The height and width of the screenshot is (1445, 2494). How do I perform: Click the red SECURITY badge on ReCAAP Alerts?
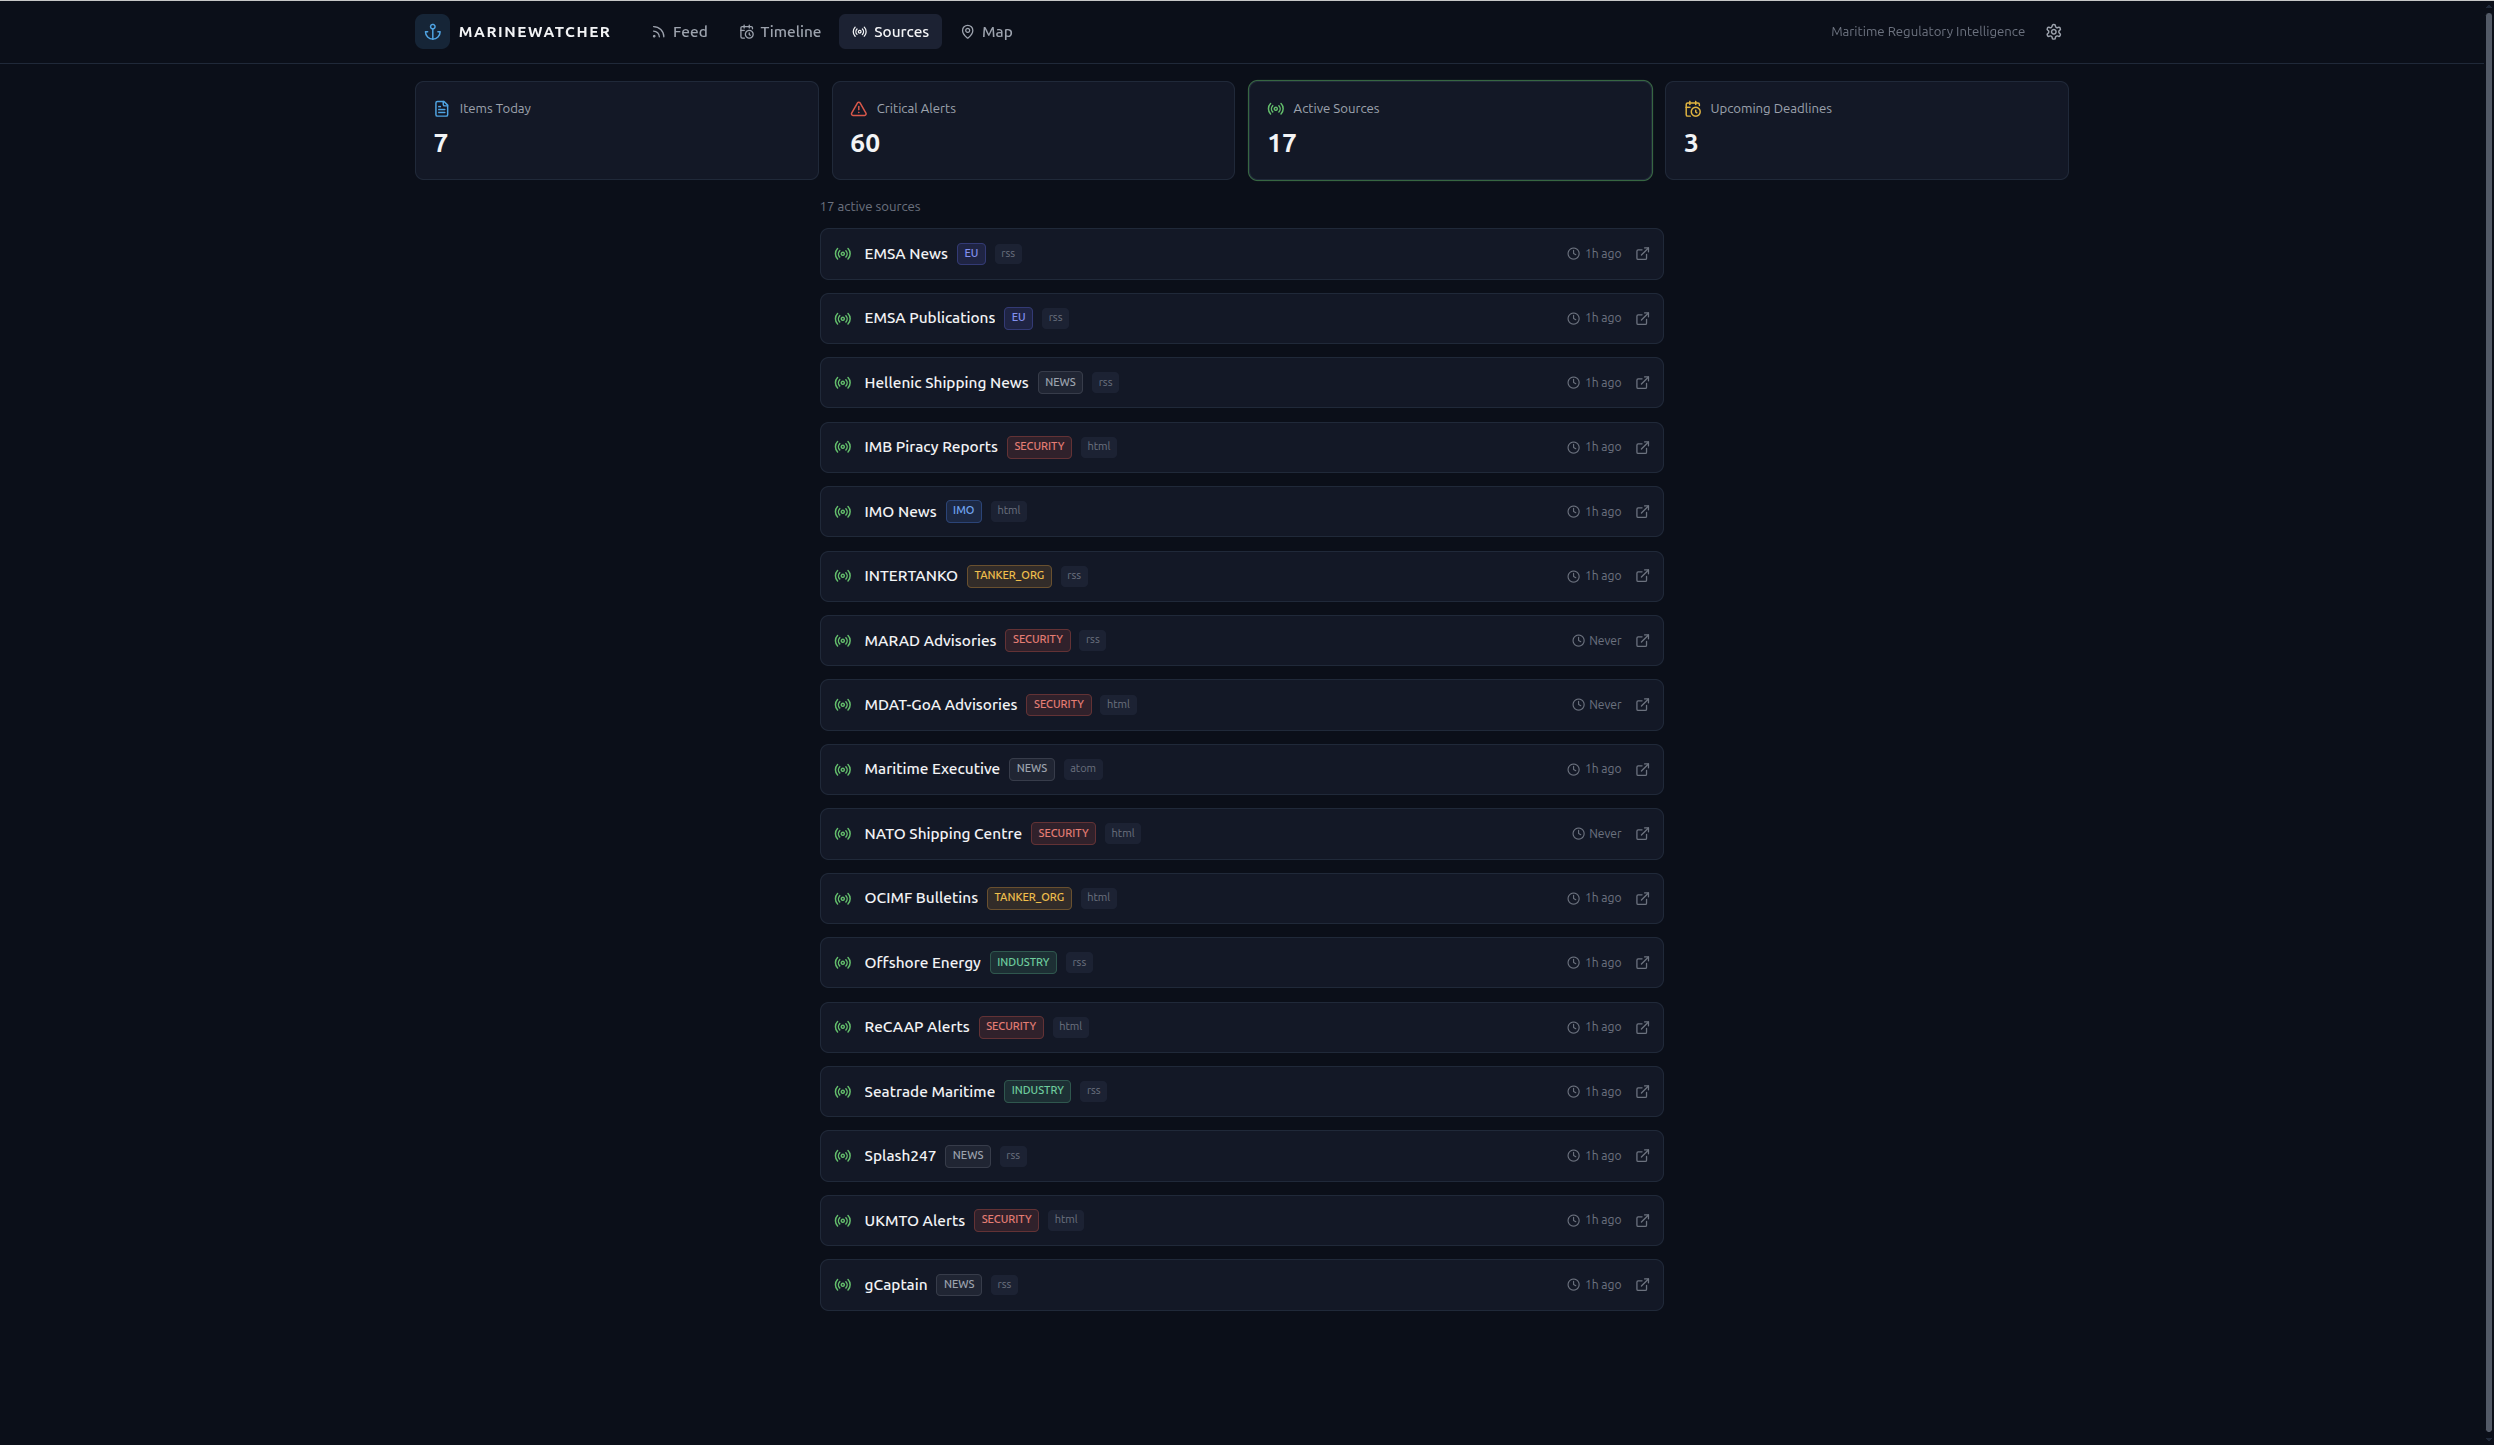[1010, 1026]
